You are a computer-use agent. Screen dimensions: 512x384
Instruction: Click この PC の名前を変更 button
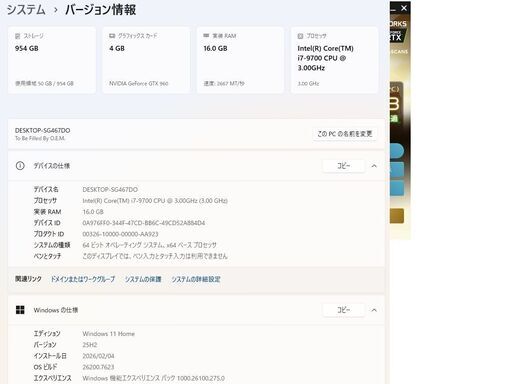click(345, 134)
